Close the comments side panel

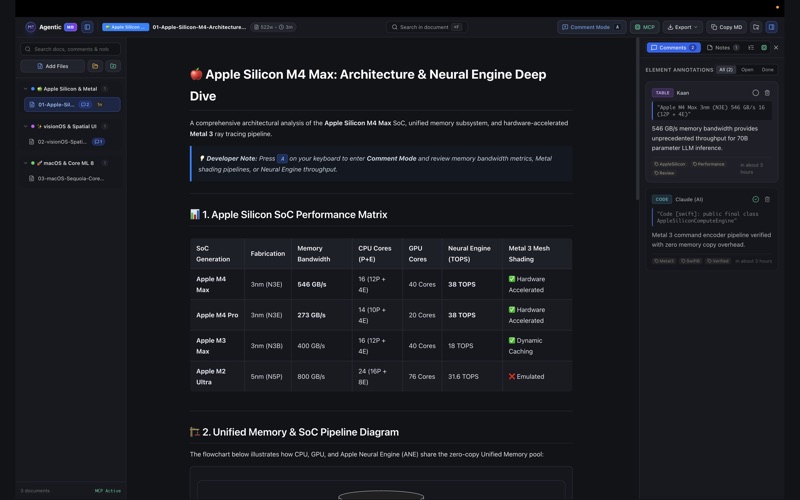click(776, 47)
